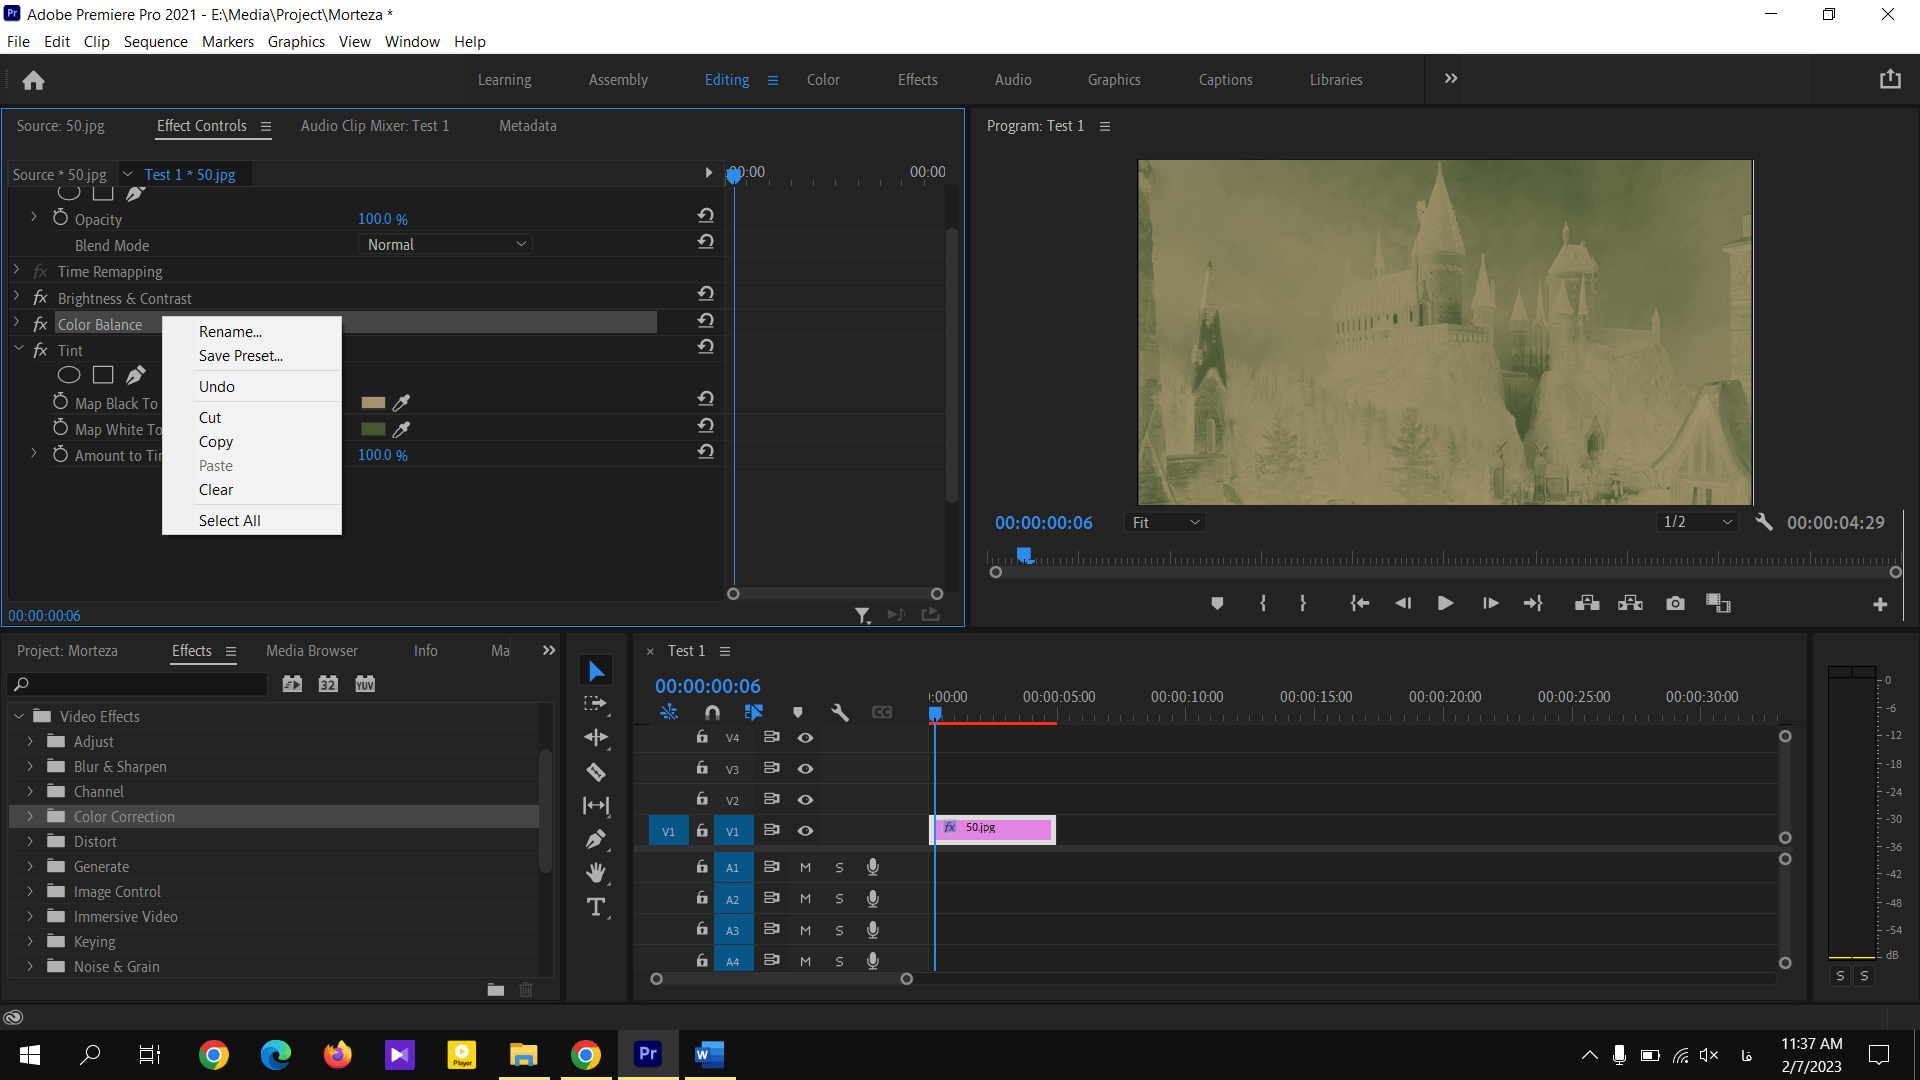Solo track A2
Viewport: 1920px width, 1080px height.
click(839, 899)
